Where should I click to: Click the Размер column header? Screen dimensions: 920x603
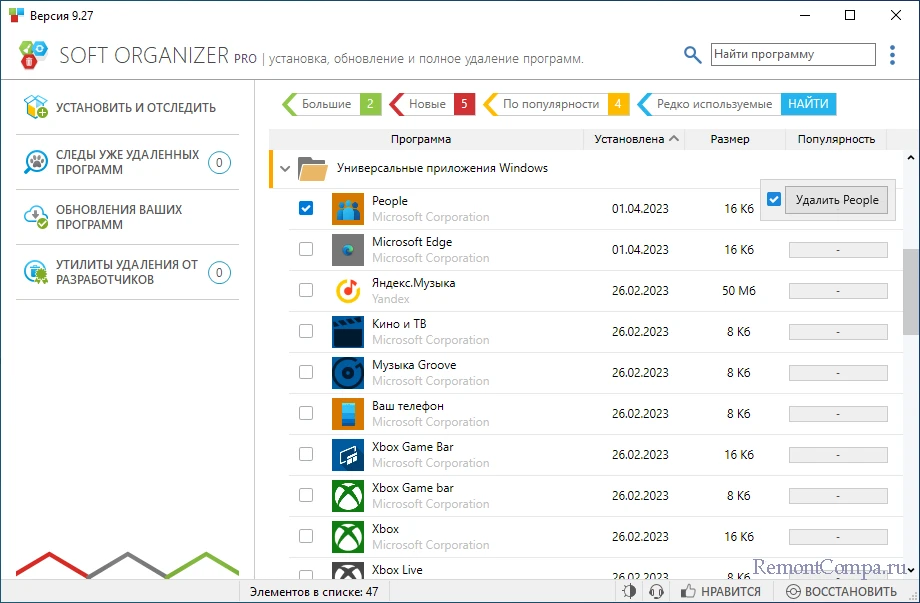click(730, 139)
